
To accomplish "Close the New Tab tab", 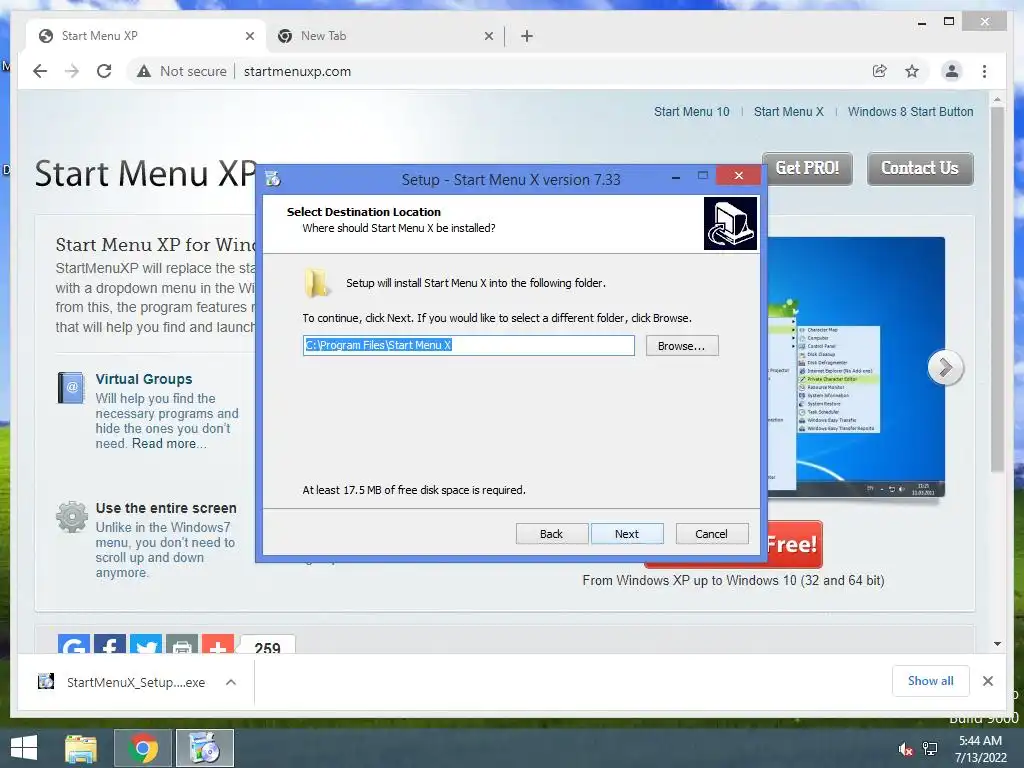I will click(x=488, y=36).
